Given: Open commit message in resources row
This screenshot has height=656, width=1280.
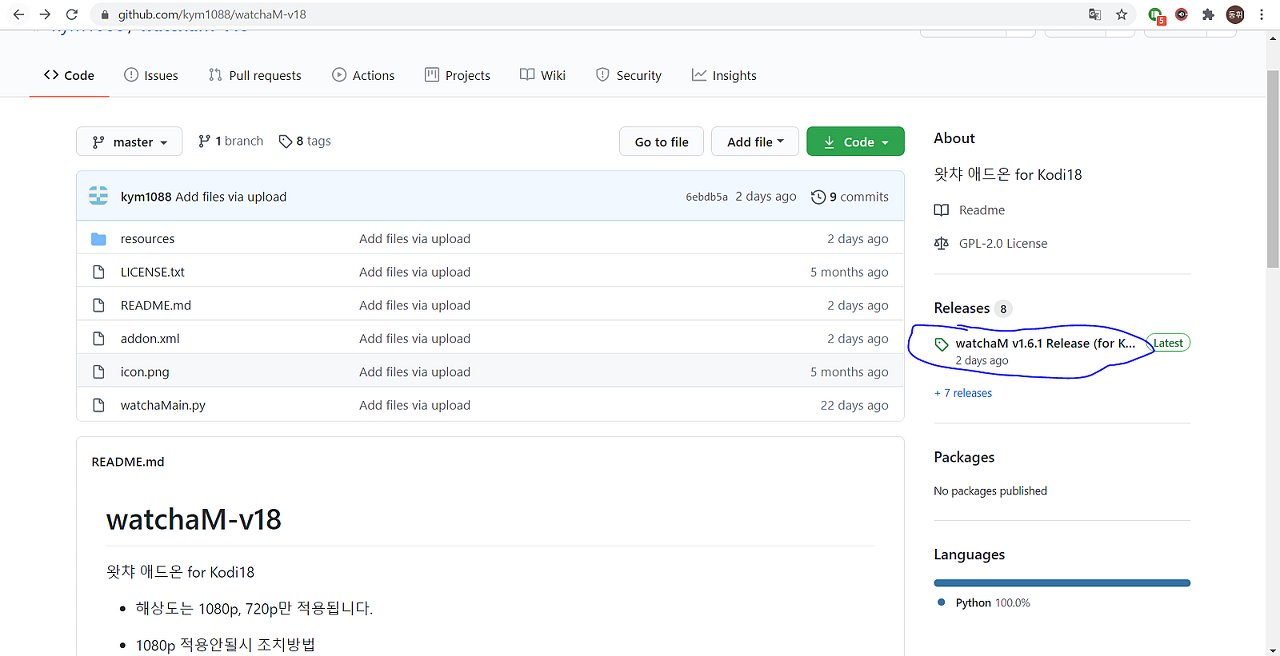Looking at the screenshot, I should tap(415, 239).
